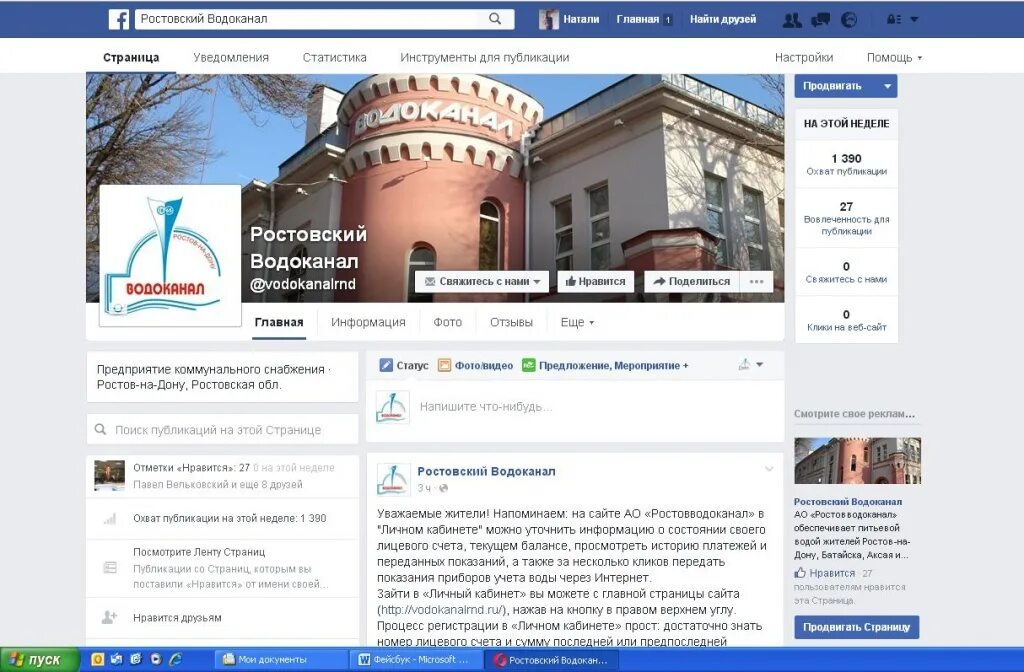Click the Фото/видео icon in composer

pyautogui.click(x=444, y=365)
